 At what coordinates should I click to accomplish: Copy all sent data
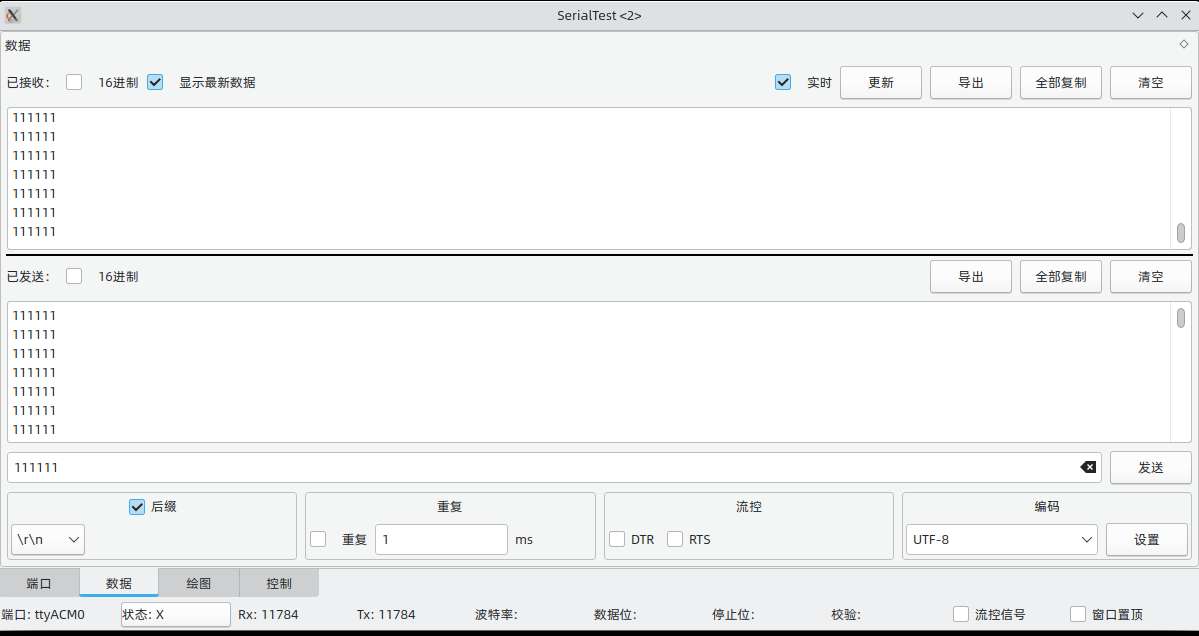[1061, 277]
